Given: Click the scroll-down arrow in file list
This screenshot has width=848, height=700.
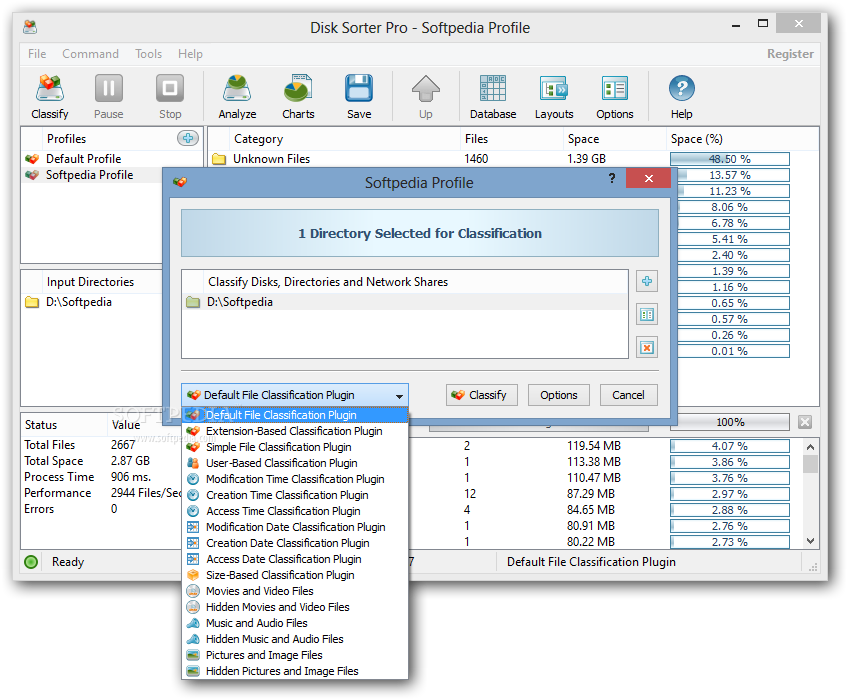Looking at the screenshot, I should tap(810, 541).
